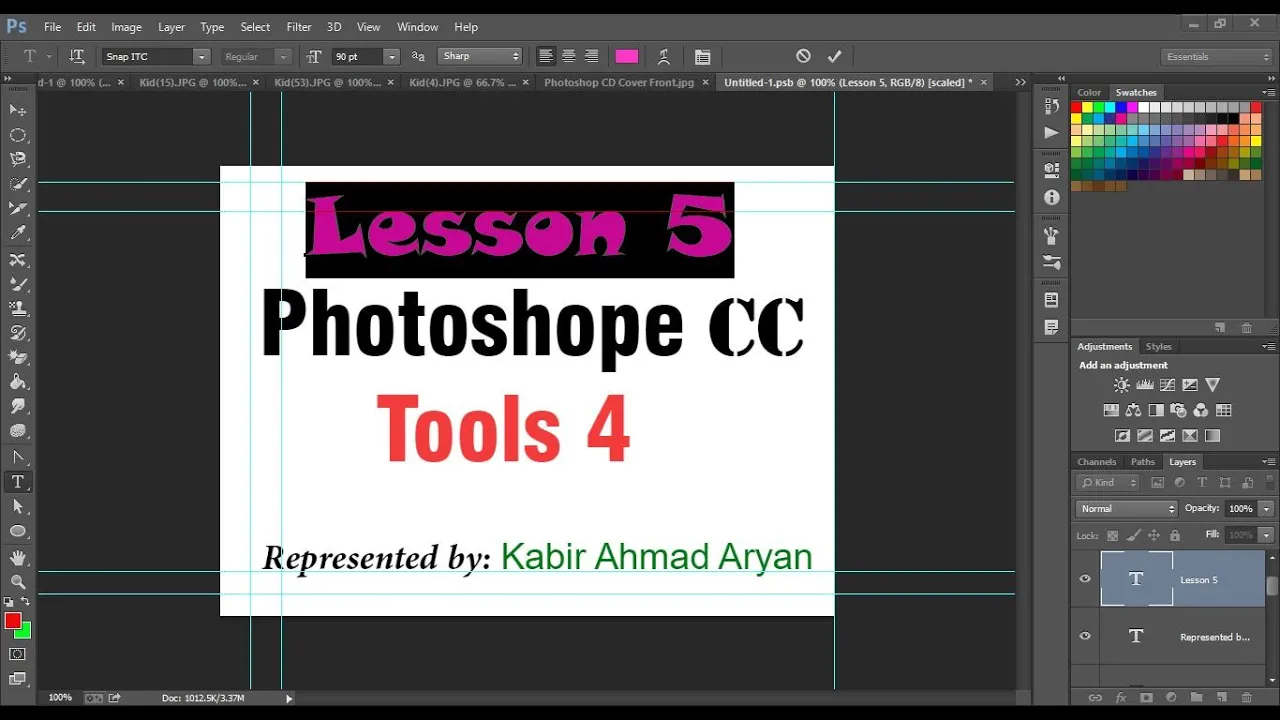Select the Path Selection tool
The image size is (1280, 720).
18,507
